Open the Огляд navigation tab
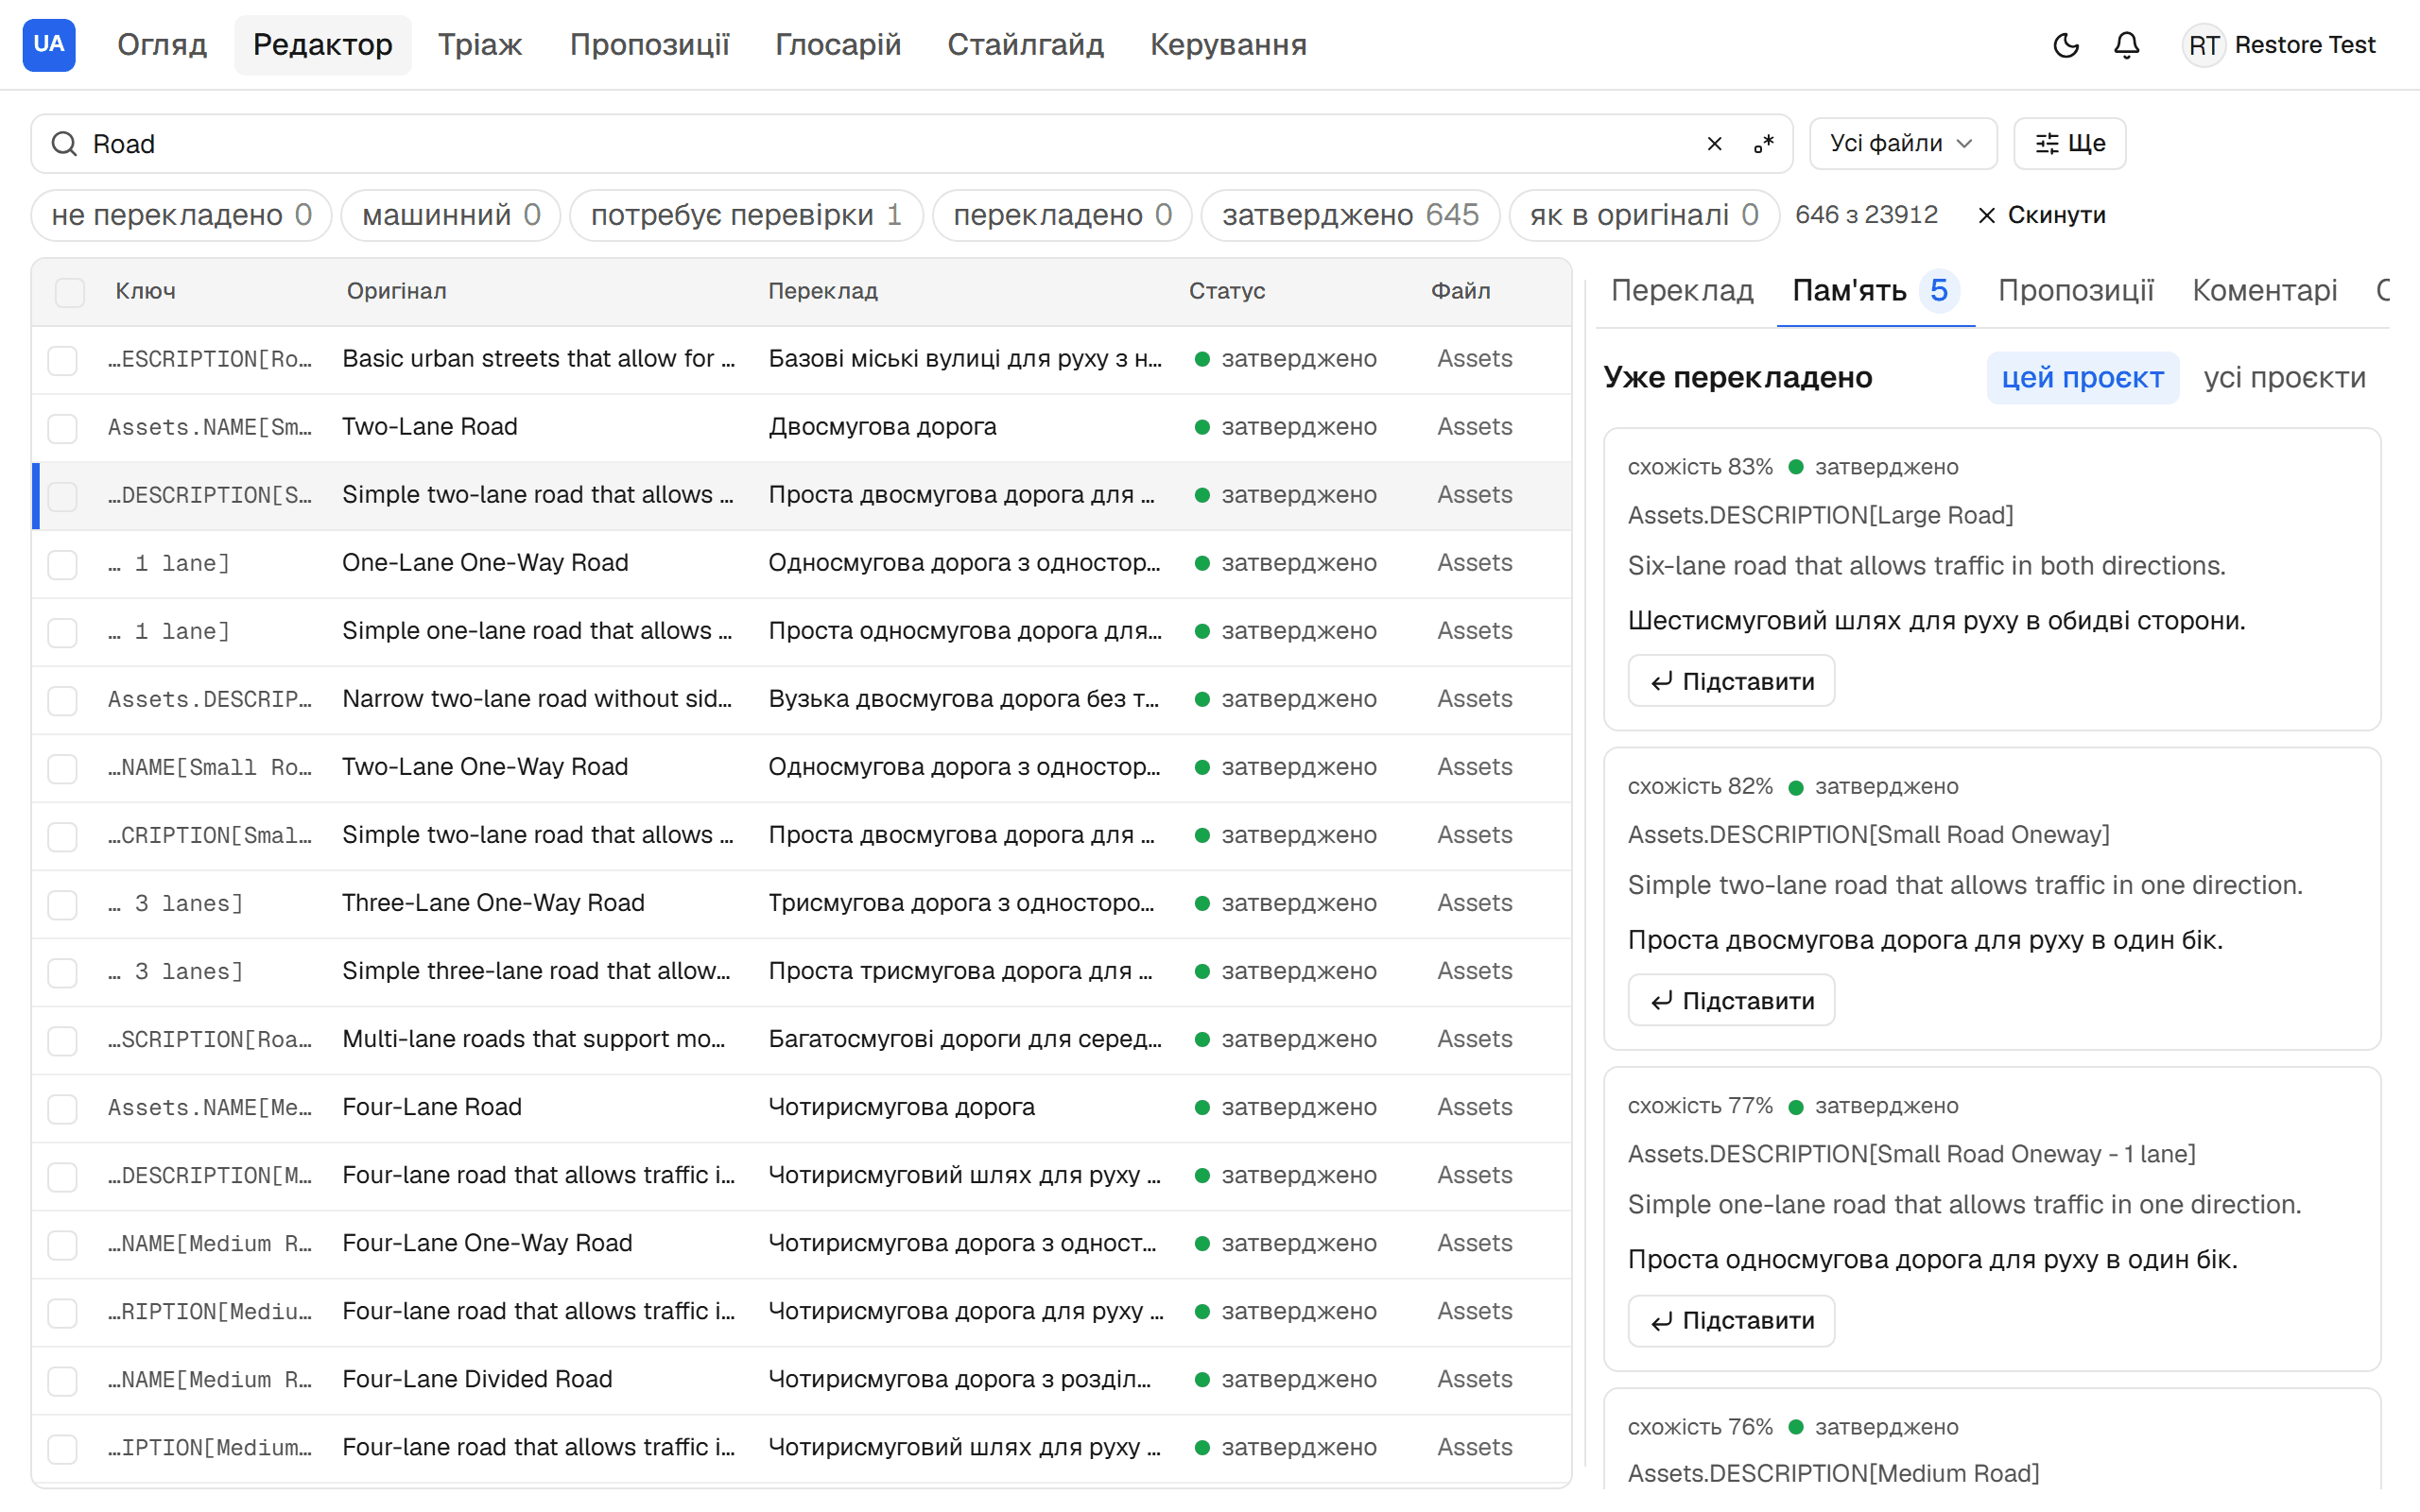 point(162,45)
